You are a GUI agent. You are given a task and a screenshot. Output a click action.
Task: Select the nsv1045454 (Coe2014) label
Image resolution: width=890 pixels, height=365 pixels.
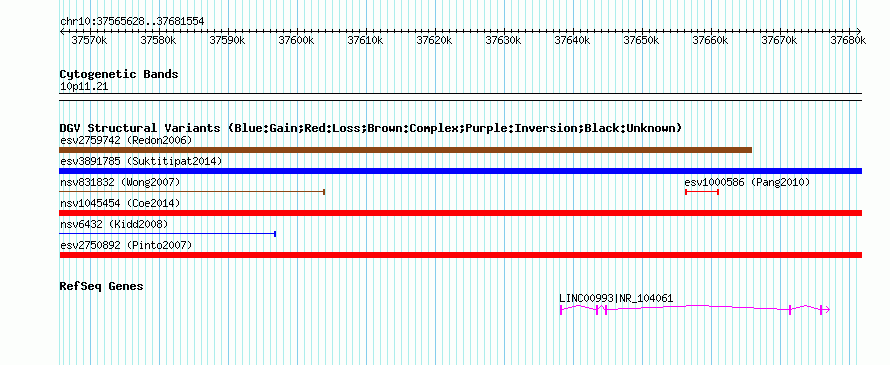120,203
